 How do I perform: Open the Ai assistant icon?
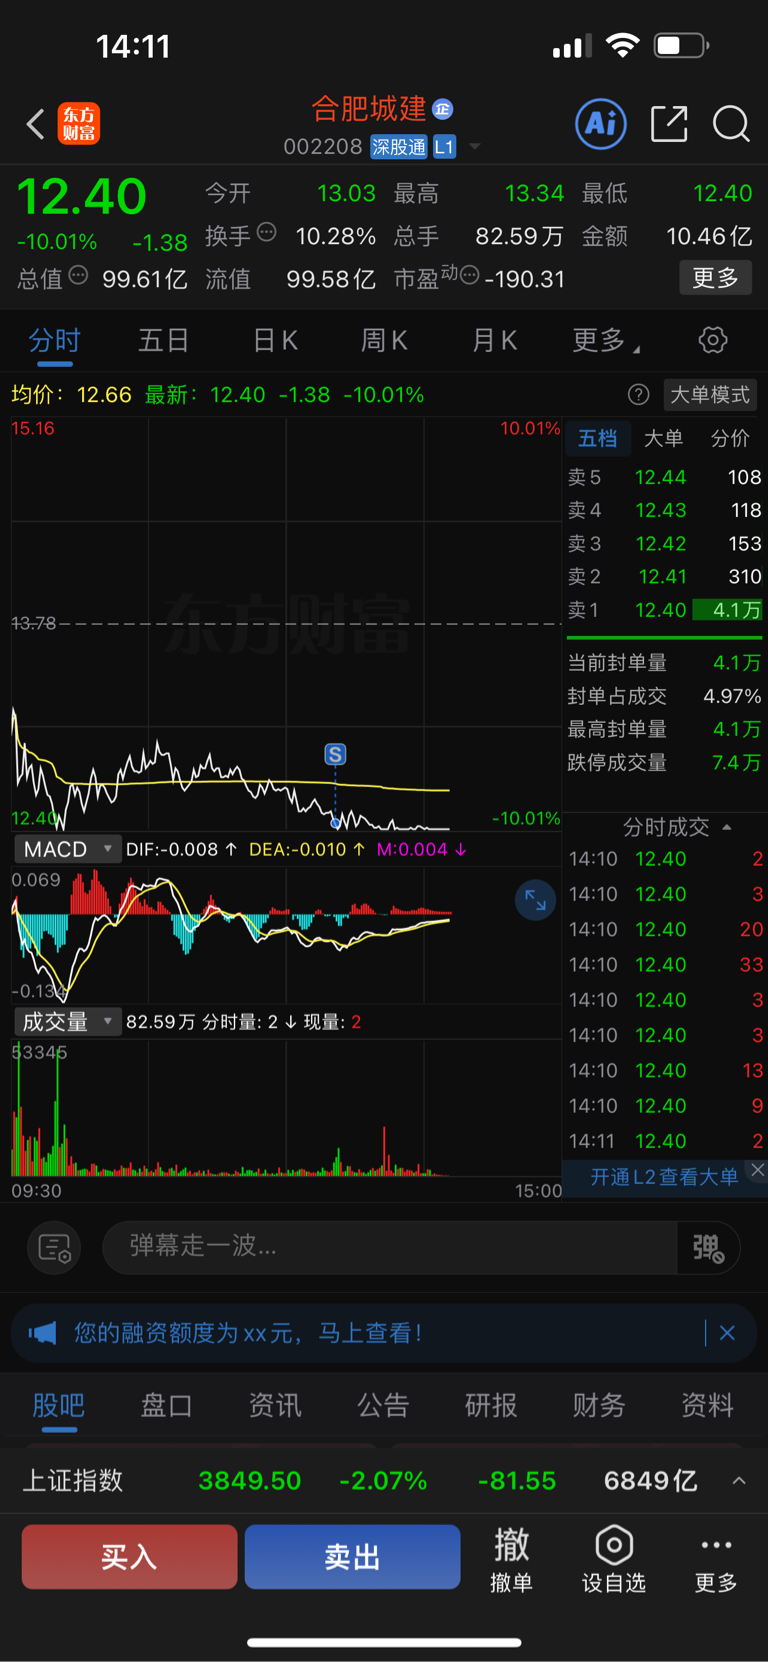click(x=601, y=124)
